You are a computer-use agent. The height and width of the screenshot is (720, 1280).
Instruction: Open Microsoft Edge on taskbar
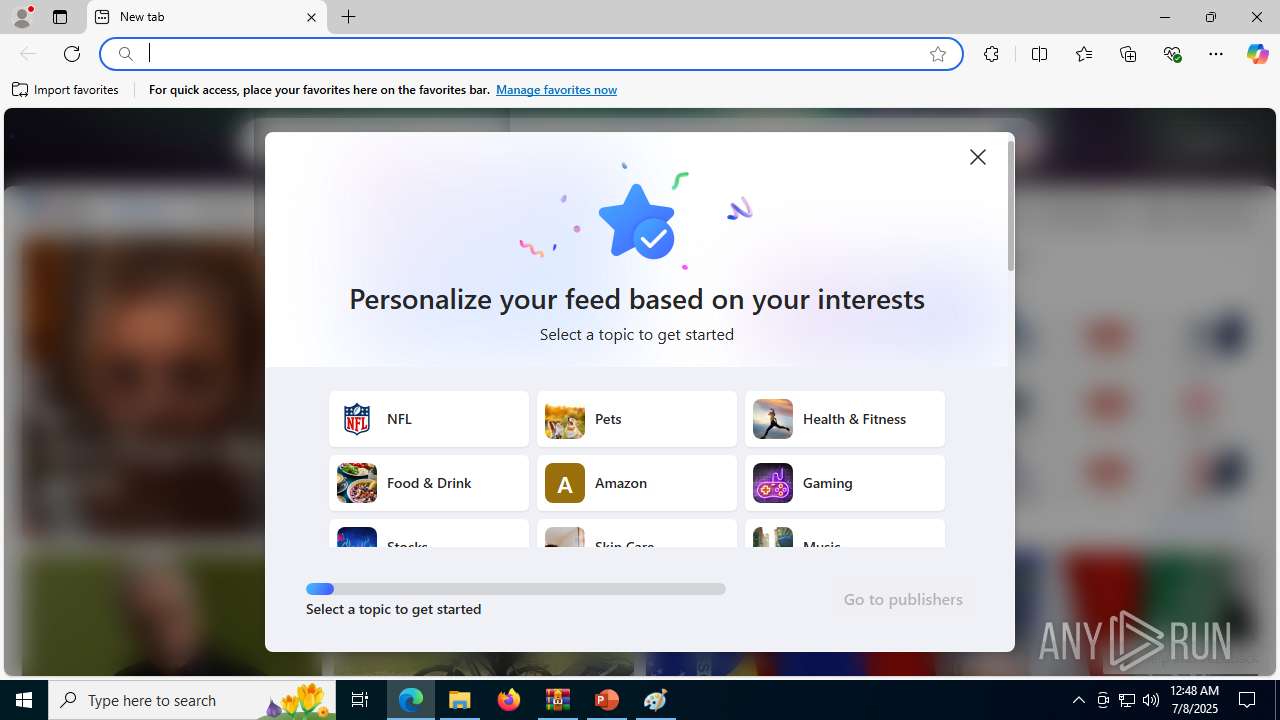pyautogui.click(x=411, y=700)
